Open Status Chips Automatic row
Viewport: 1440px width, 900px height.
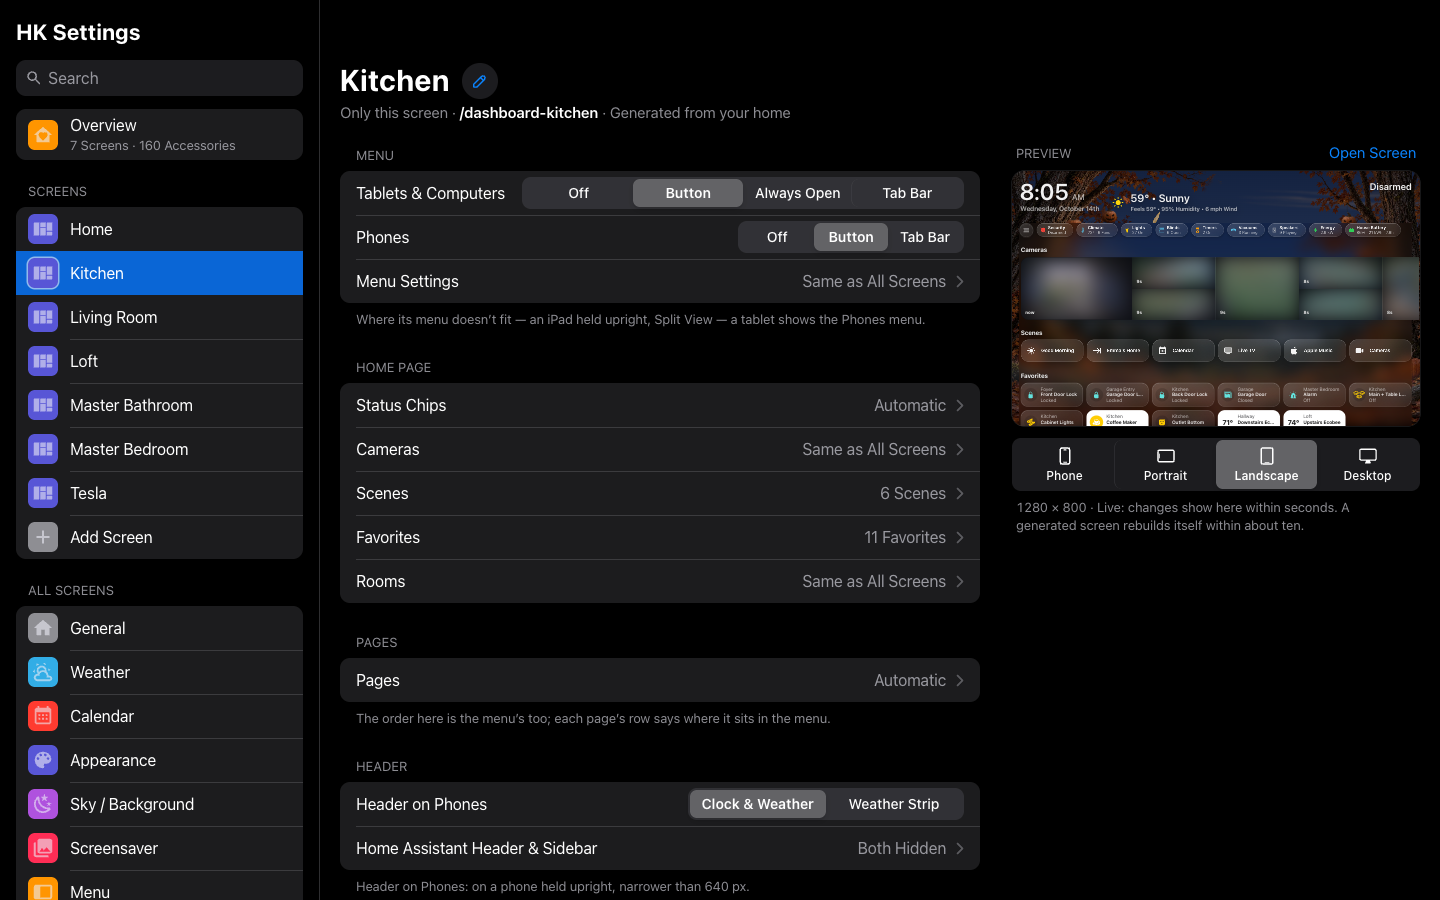click(x=660, y=405)
